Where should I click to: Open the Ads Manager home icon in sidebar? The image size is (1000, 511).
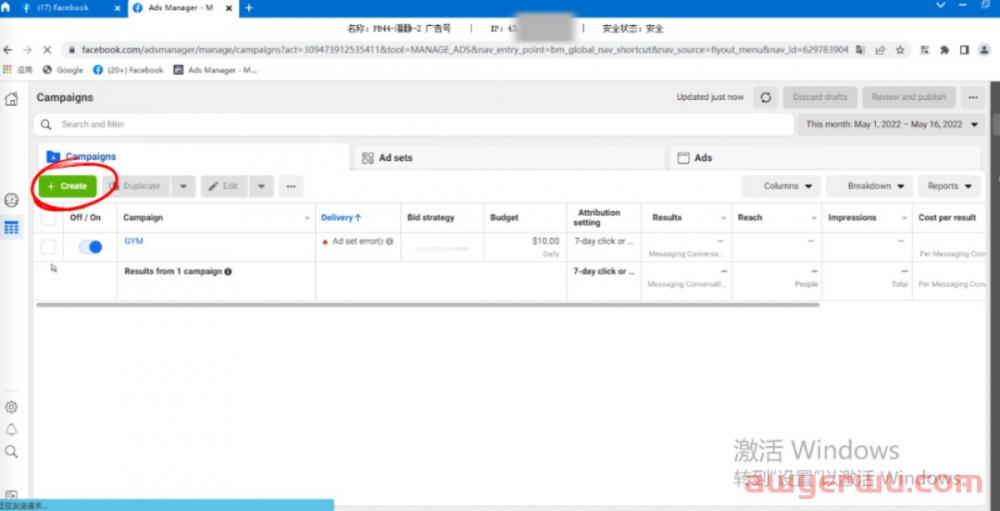11,99
